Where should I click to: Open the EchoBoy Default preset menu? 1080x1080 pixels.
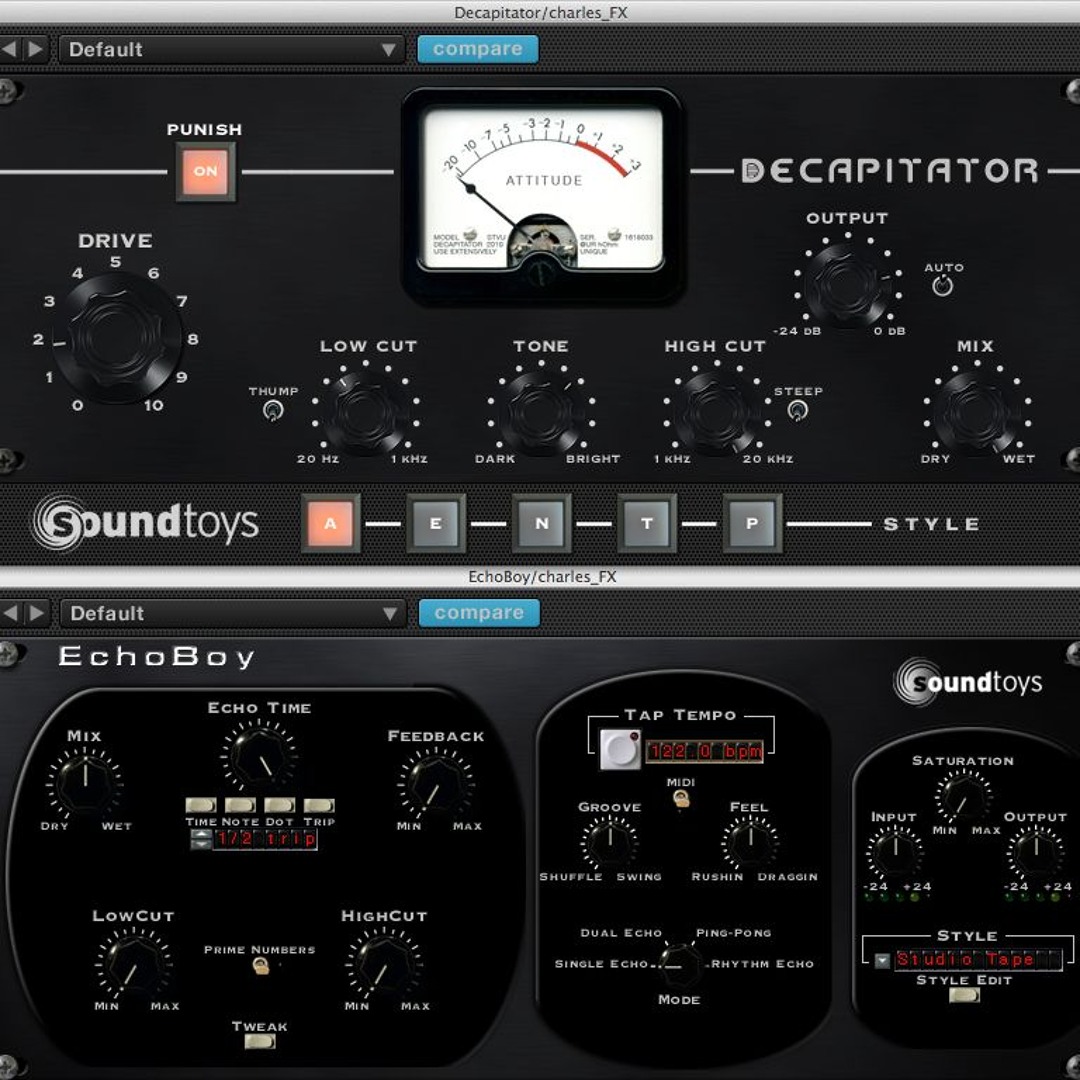click(232, 613)
